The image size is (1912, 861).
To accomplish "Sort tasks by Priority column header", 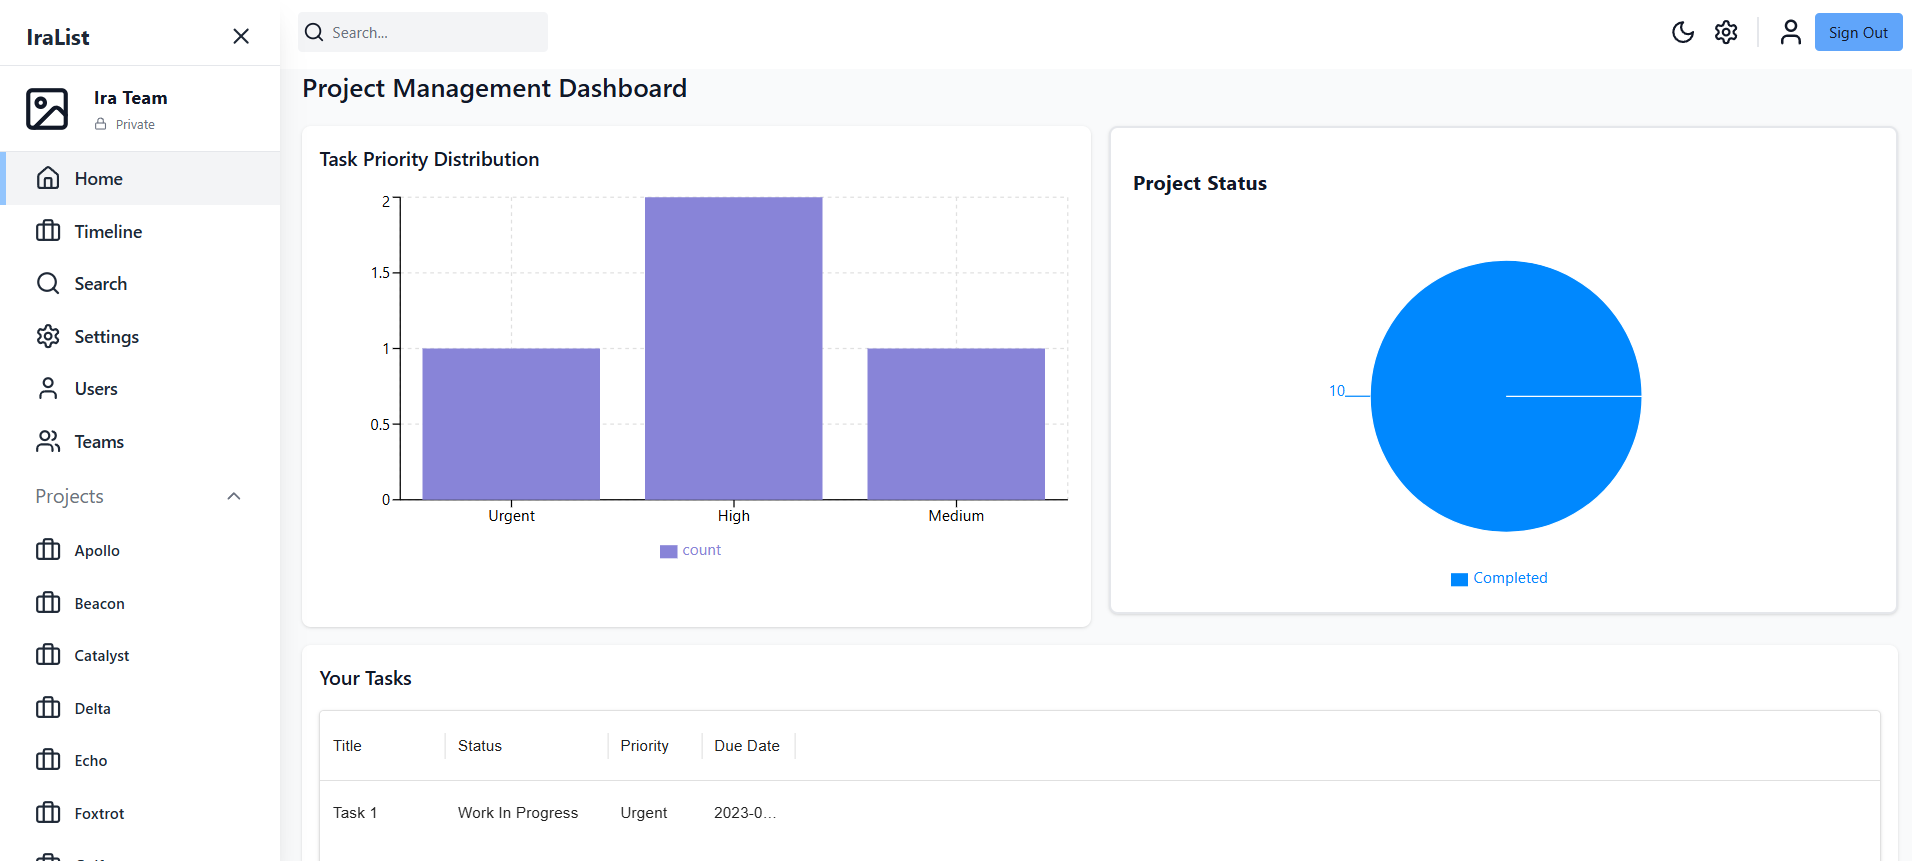I will point(644,746).
